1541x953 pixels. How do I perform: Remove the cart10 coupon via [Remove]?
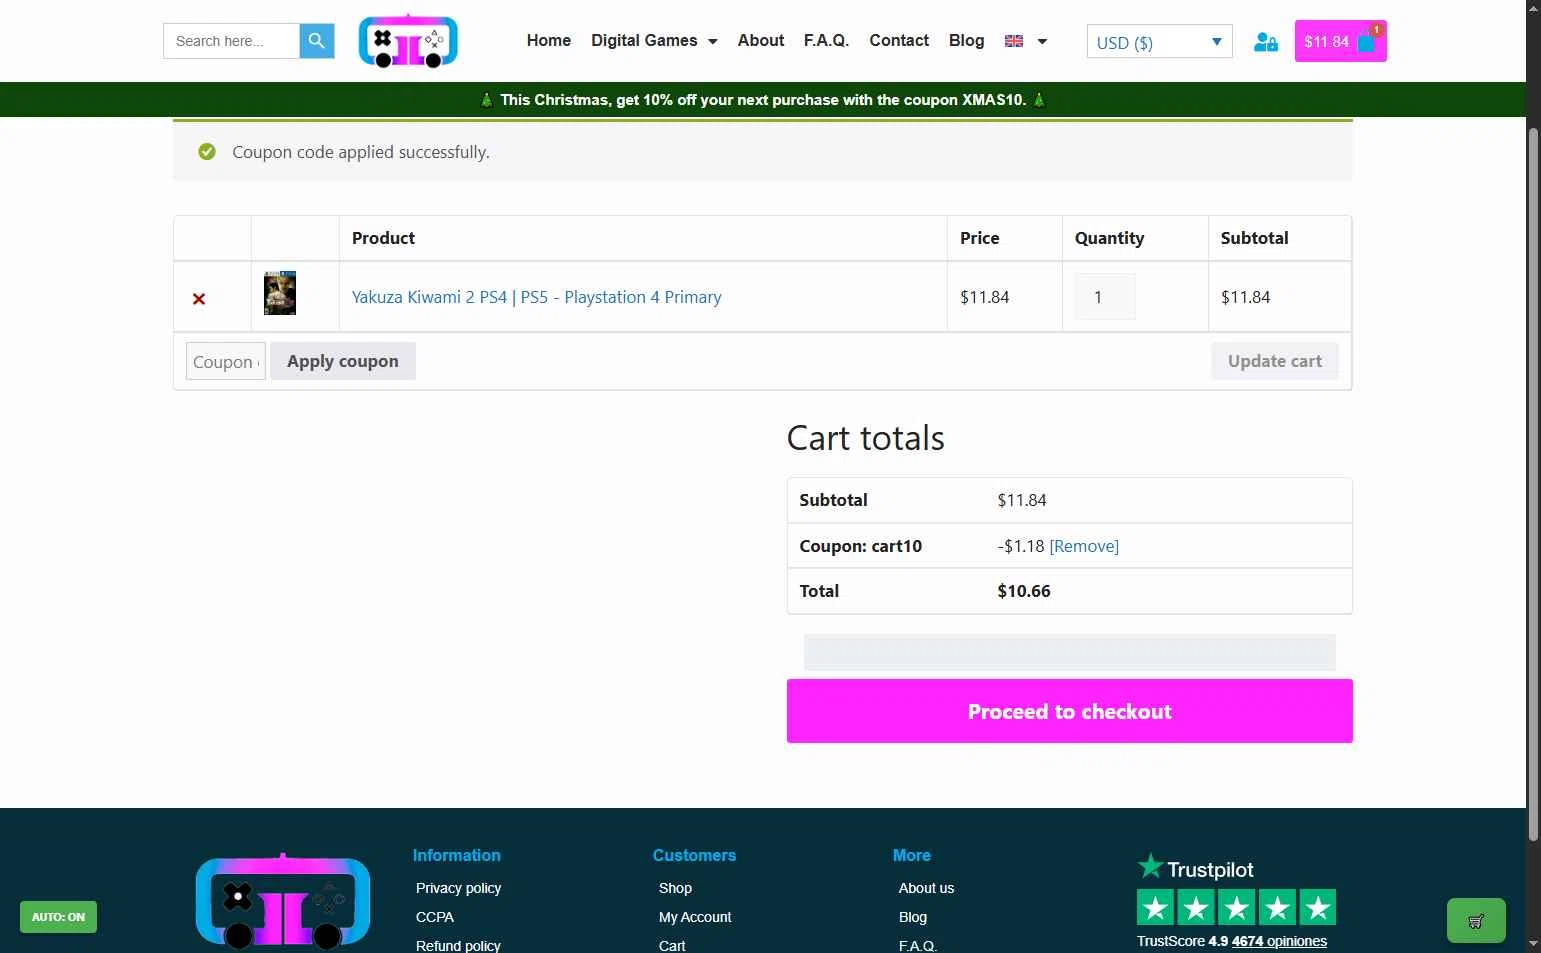click(x=1084, y=546)
